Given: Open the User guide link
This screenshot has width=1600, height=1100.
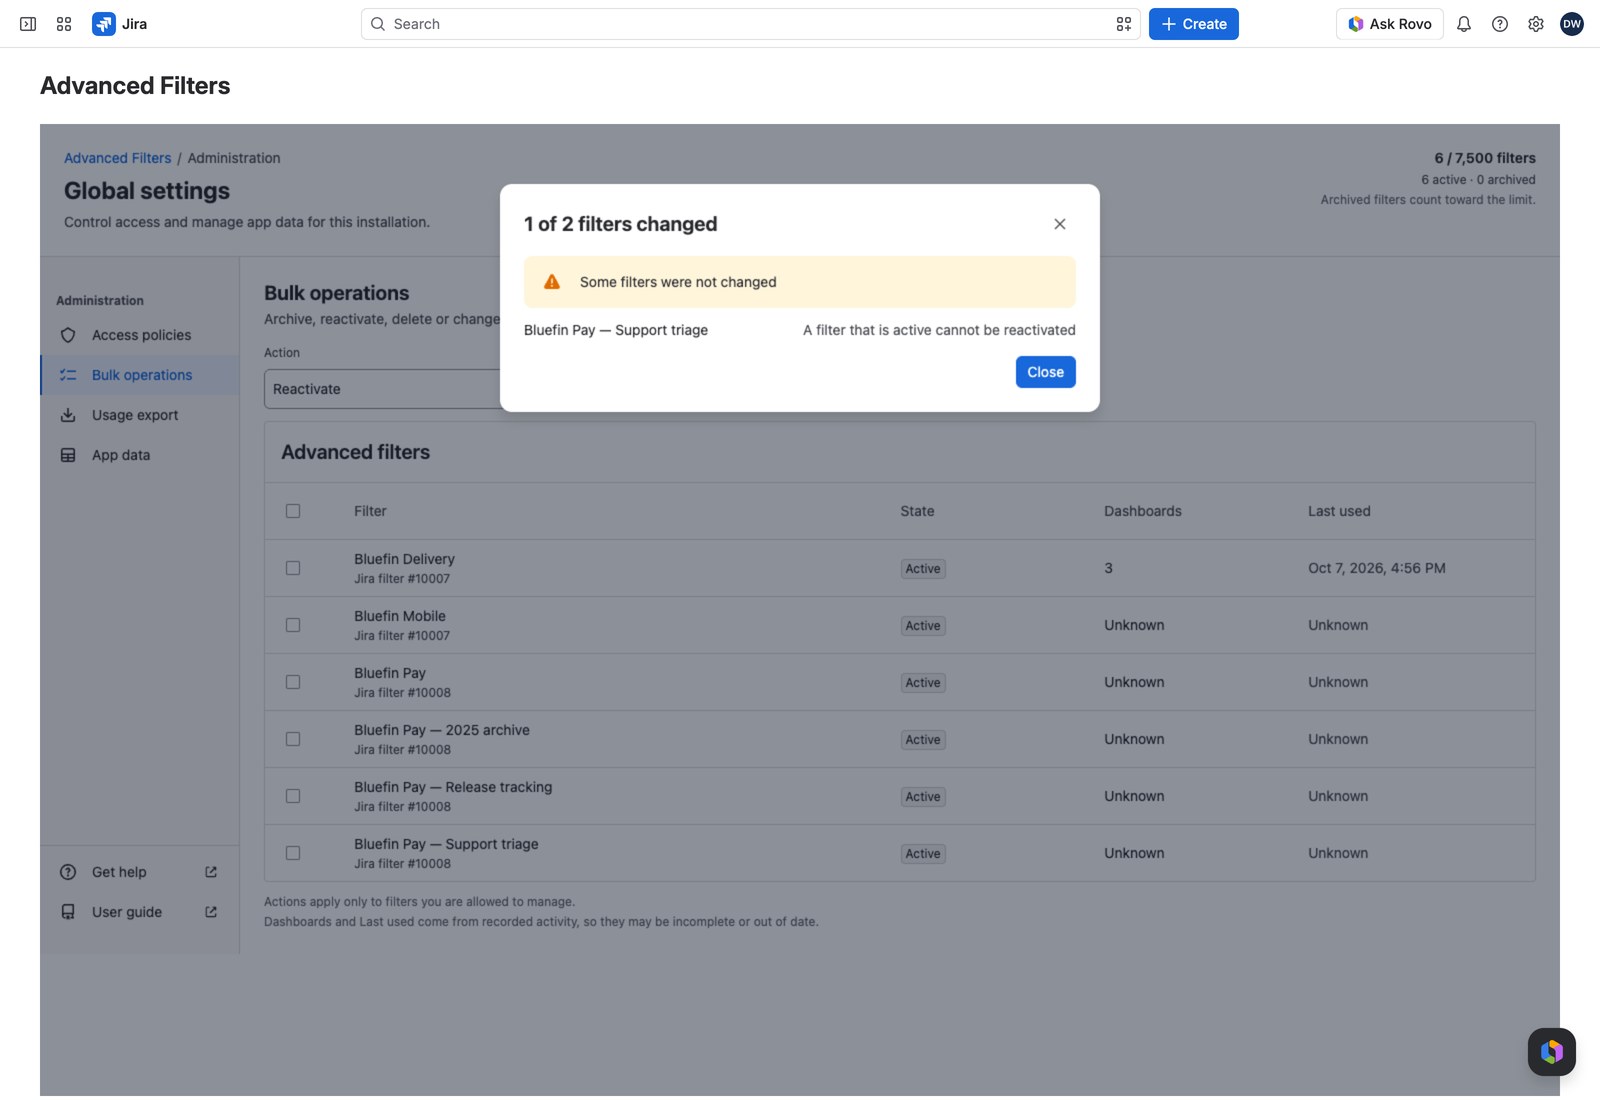Looking at the screenshot, I should coord(140,912).
